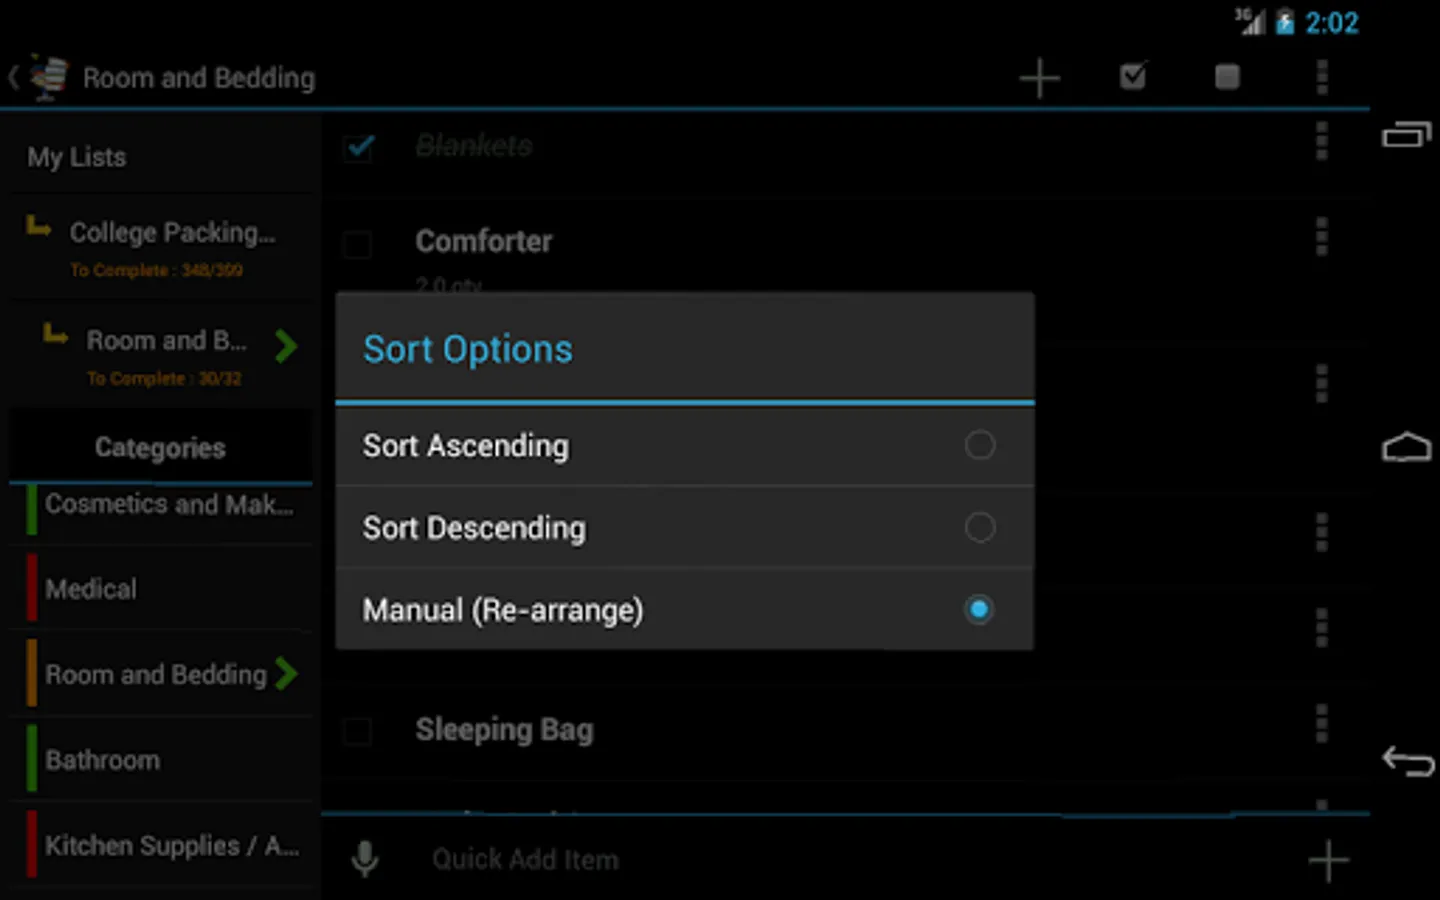
Task: Uncheck the Blankets item checkbox
Action: click(x=359, y=148)
